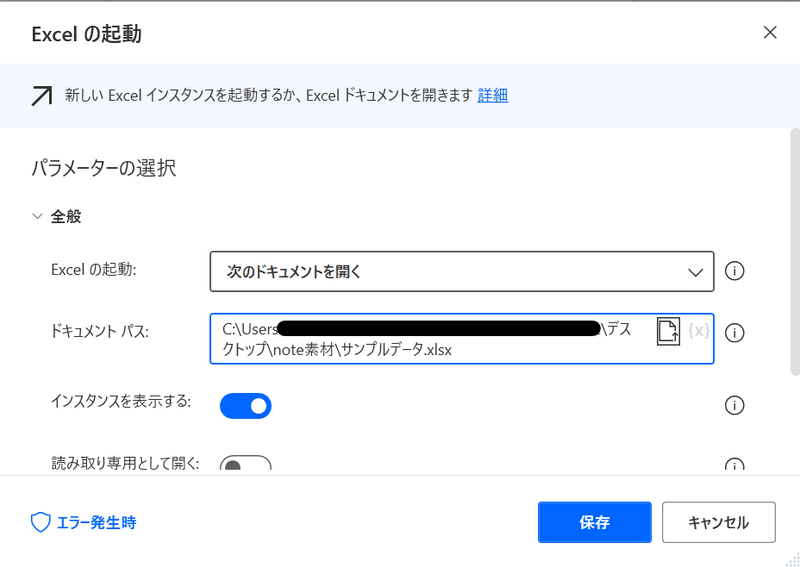800x567 pixels.
Task: Click info icon for インスタンスを表示する
Action: tap(734, 405)
